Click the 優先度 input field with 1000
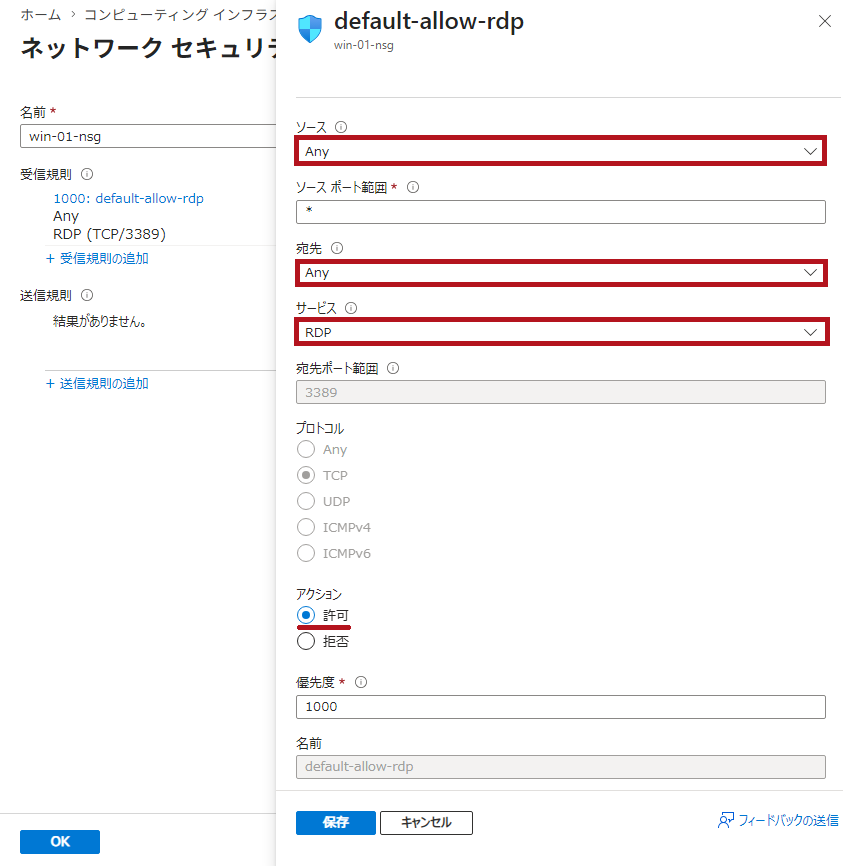 pos(561,706)
